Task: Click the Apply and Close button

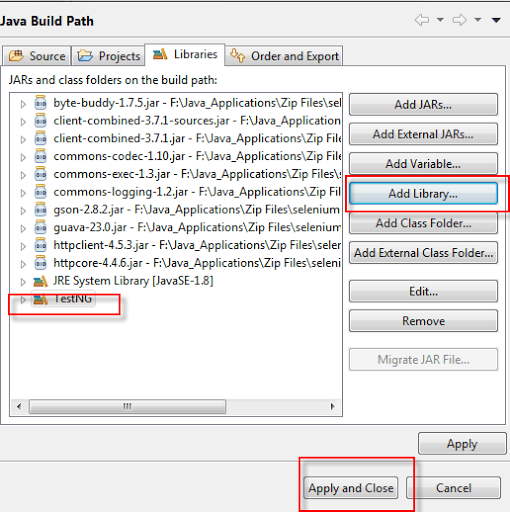Action: (x=351, y=488)
